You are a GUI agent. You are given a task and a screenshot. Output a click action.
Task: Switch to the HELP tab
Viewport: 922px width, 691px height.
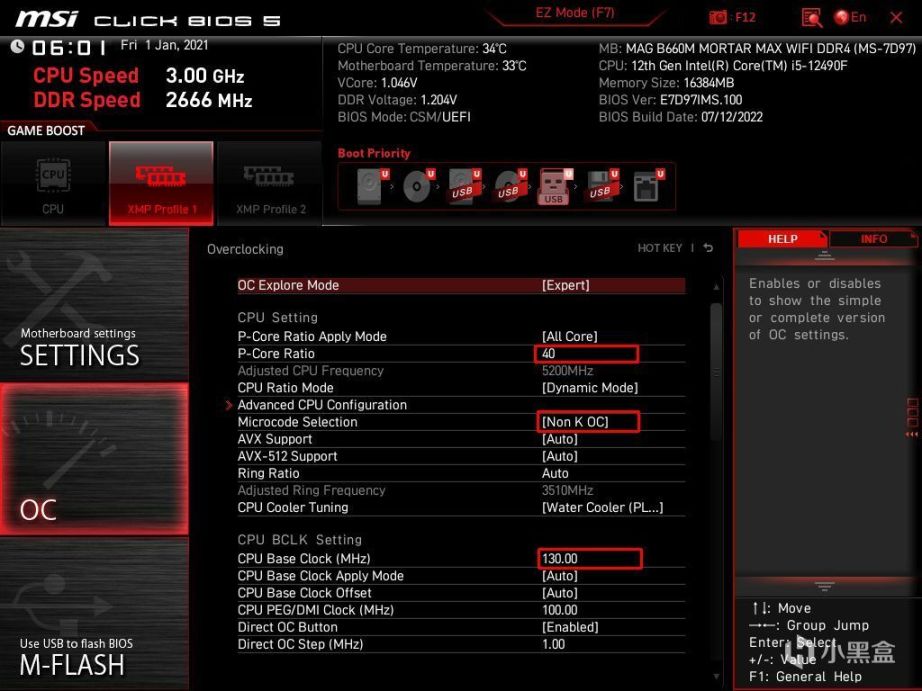tap(782, 239)
